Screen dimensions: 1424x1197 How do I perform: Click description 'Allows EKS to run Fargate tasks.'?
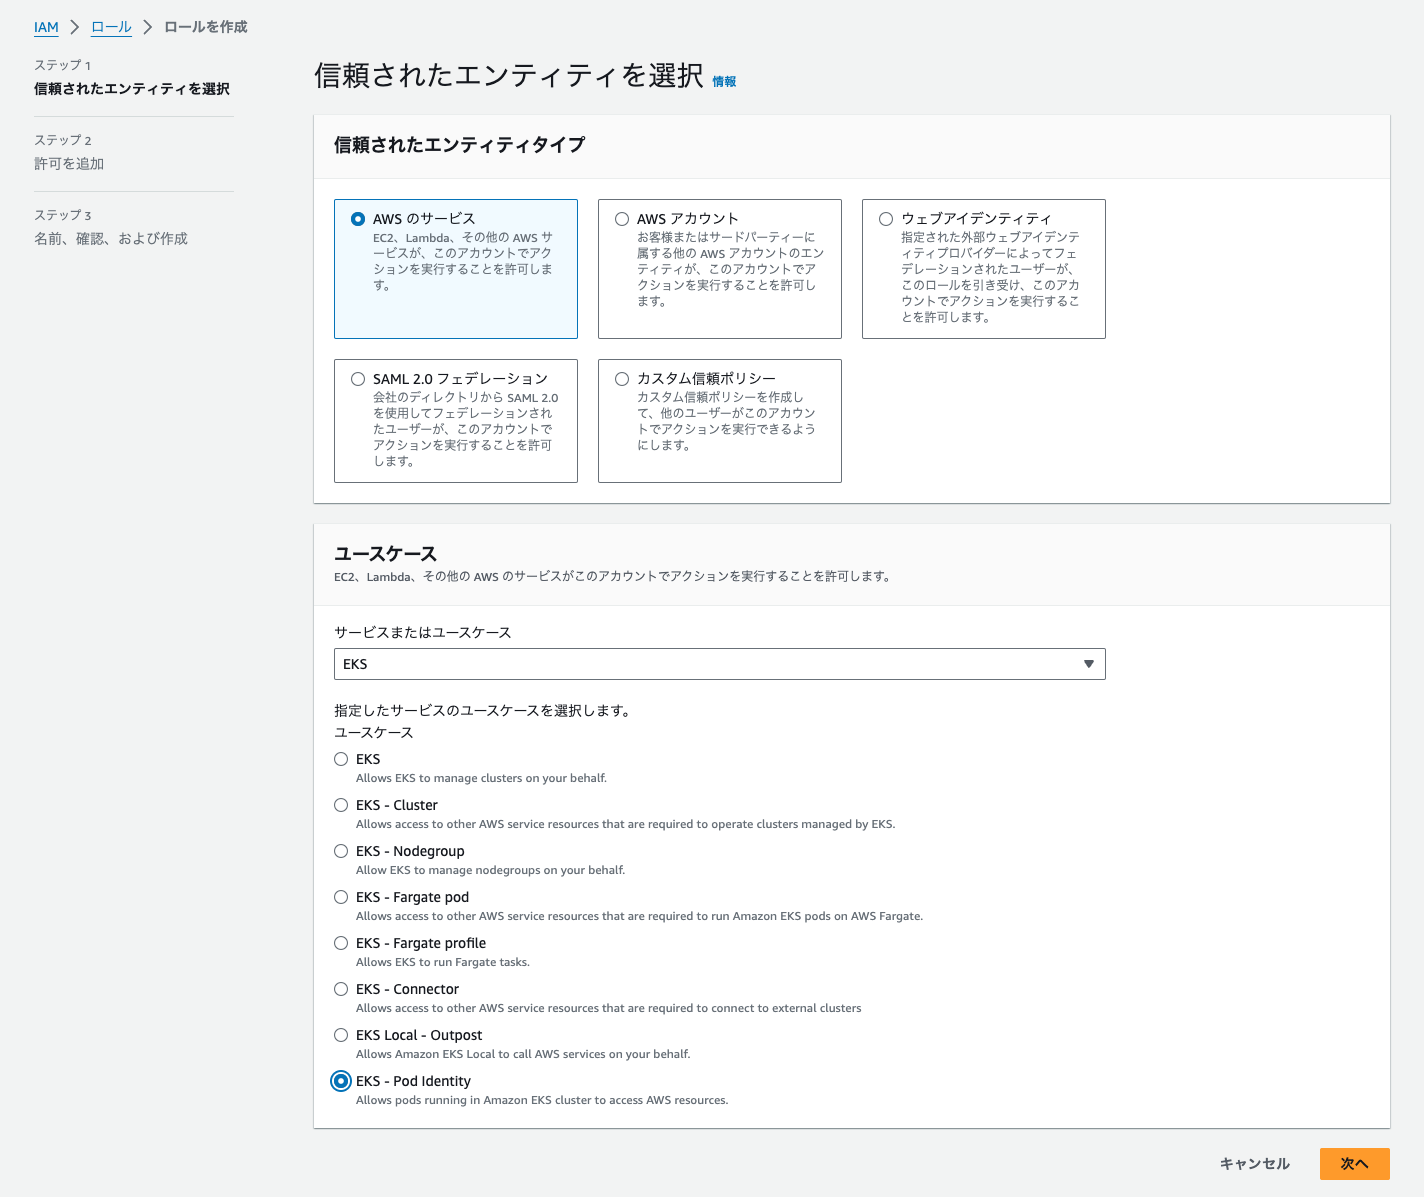click(443, 962)
